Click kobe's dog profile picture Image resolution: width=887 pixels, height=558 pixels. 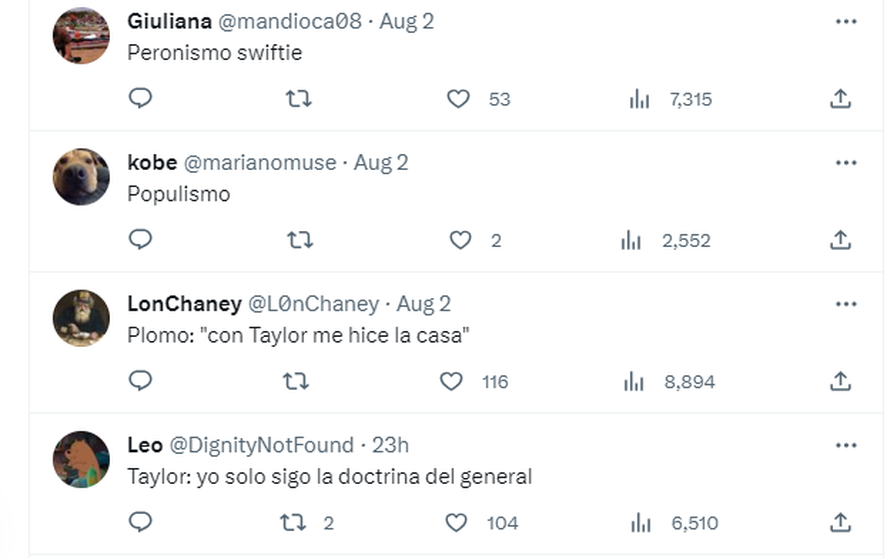pyautogui.click(x=81, y=177)
